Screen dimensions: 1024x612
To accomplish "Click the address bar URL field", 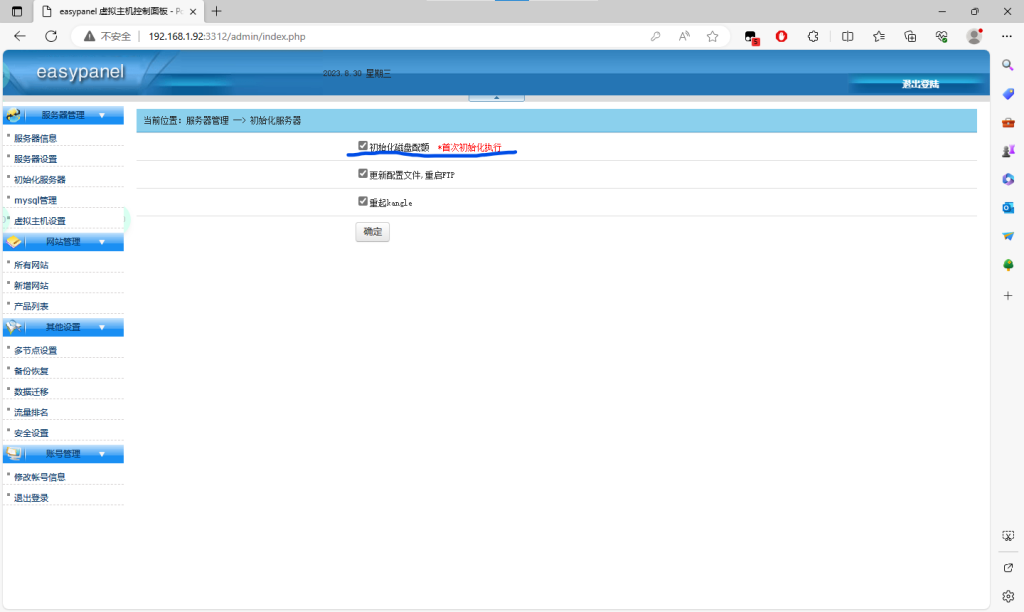I will [400, 36].
